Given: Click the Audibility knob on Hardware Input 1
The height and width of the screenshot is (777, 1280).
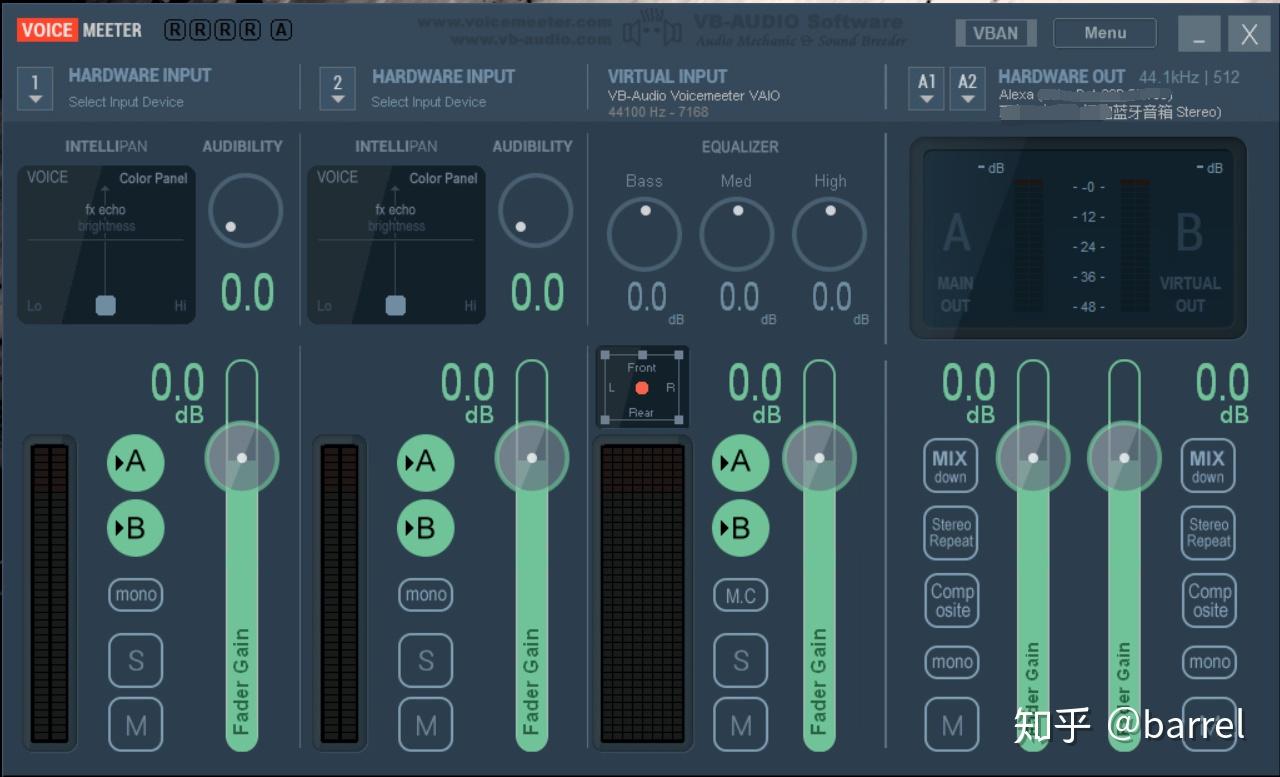Looking at the screenshot, I should (x=245, y=211).
